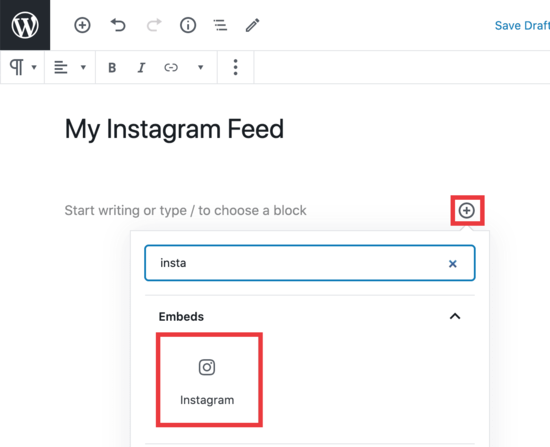Click the Redo arrow icon
The width and height of the screenshot is (550, 447).
(x=154, y=25)
